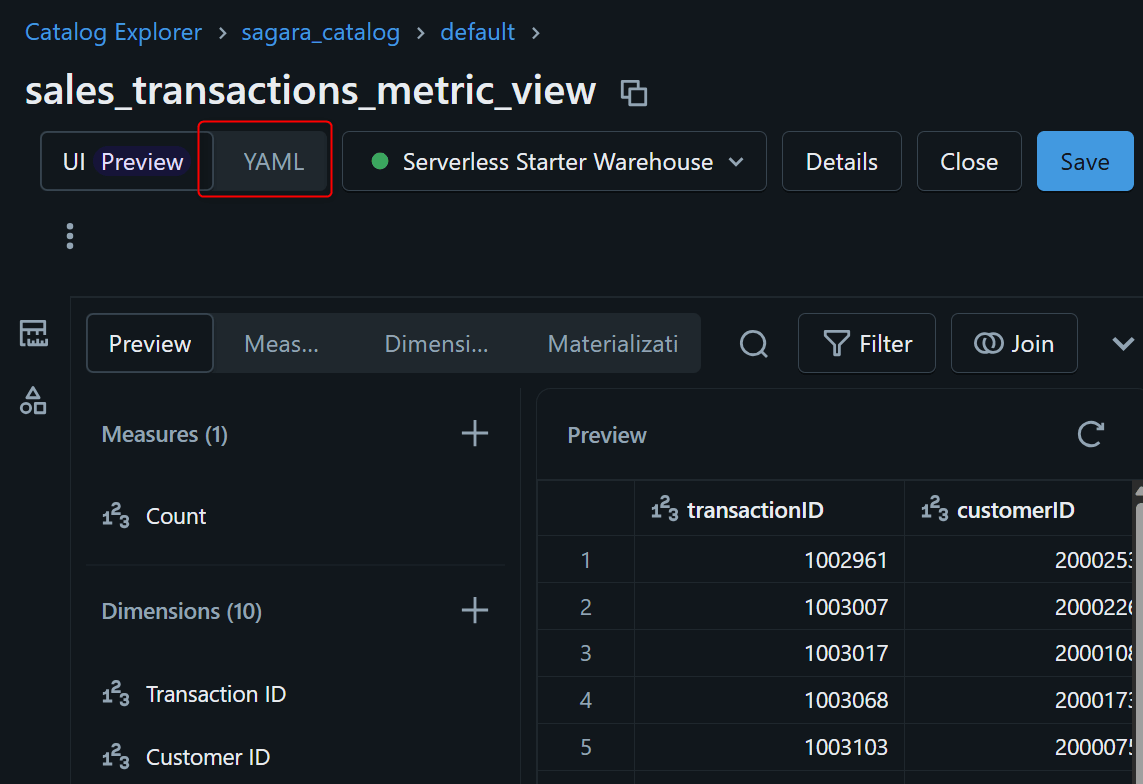Open the vertical three-dot options menu
This screenshot has width=1143, height=784.
[69, 236]
